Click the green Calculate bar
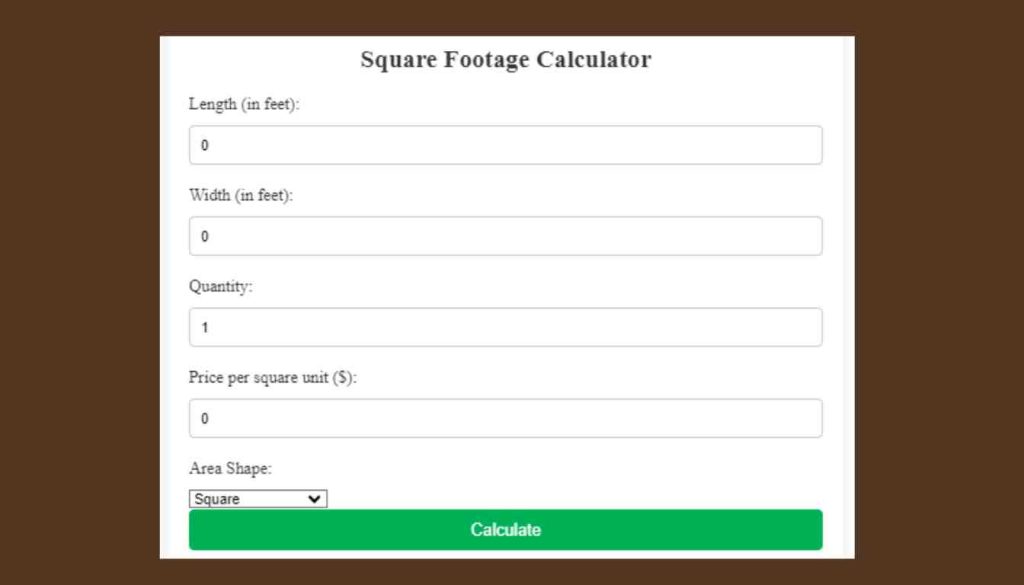1024x585 pixels. pos(505,529)
